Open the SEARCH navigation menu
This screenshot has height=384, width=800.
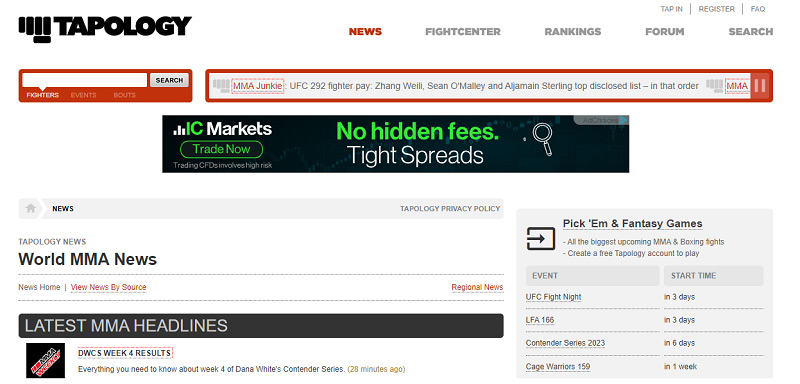[751, 32]
